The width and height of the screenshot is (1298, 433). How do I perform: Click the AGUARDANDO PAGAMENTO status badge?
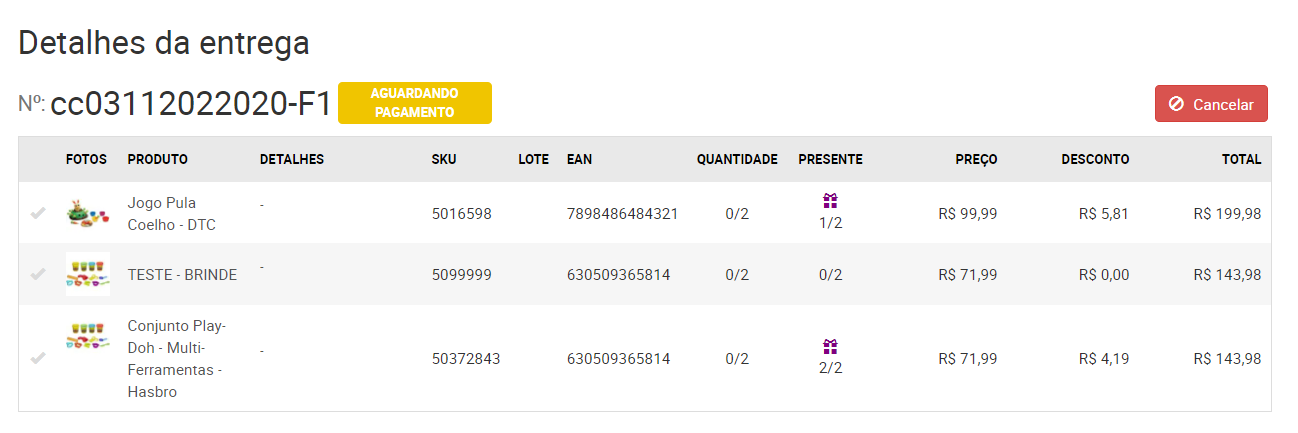pyautogui.click(x=414, y=103)
